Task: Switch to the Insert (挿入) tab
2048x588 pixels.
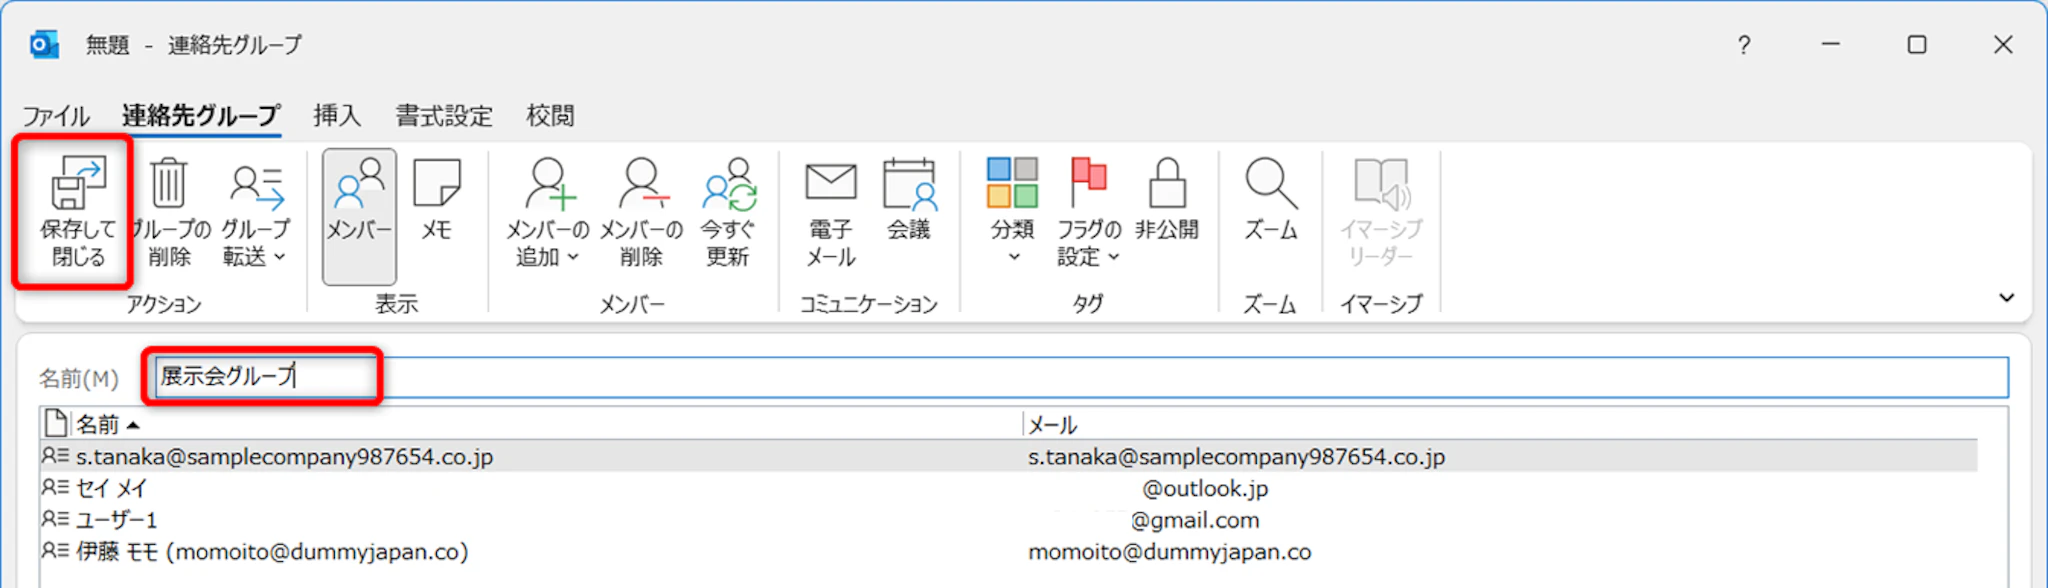Action: coord(336,116)
